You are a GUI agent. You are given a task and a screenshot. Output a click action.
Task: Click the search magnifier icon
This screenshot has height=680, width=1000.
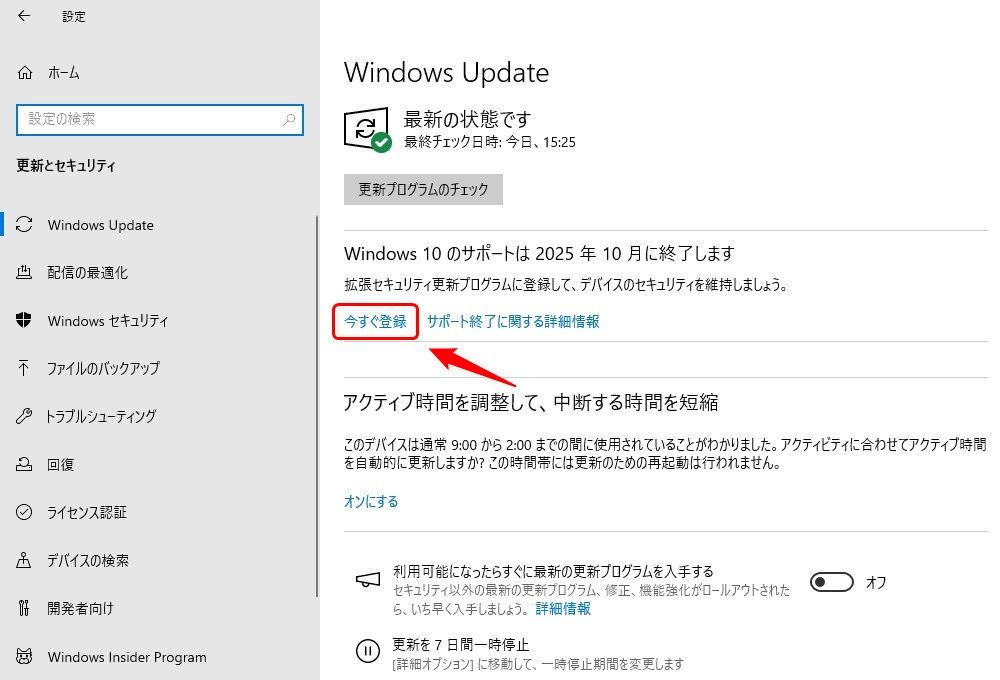(289, 119)
